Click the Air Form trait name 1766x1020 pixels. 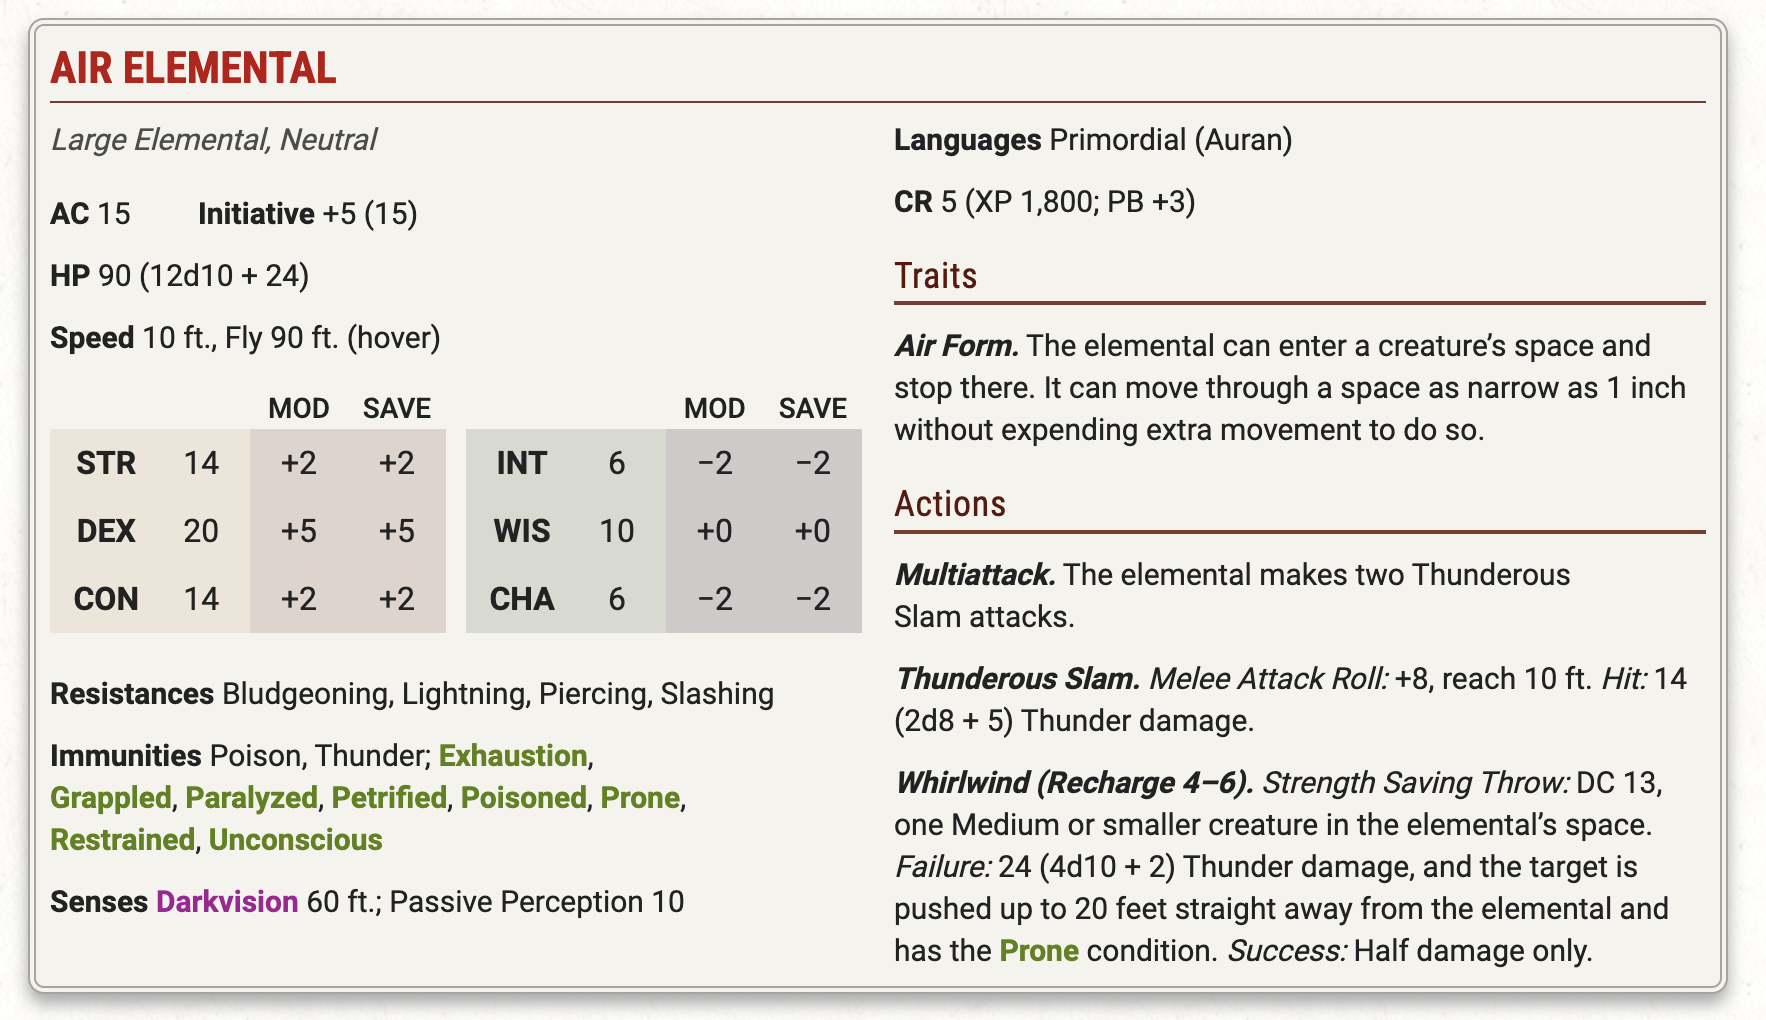click(957, 345)
